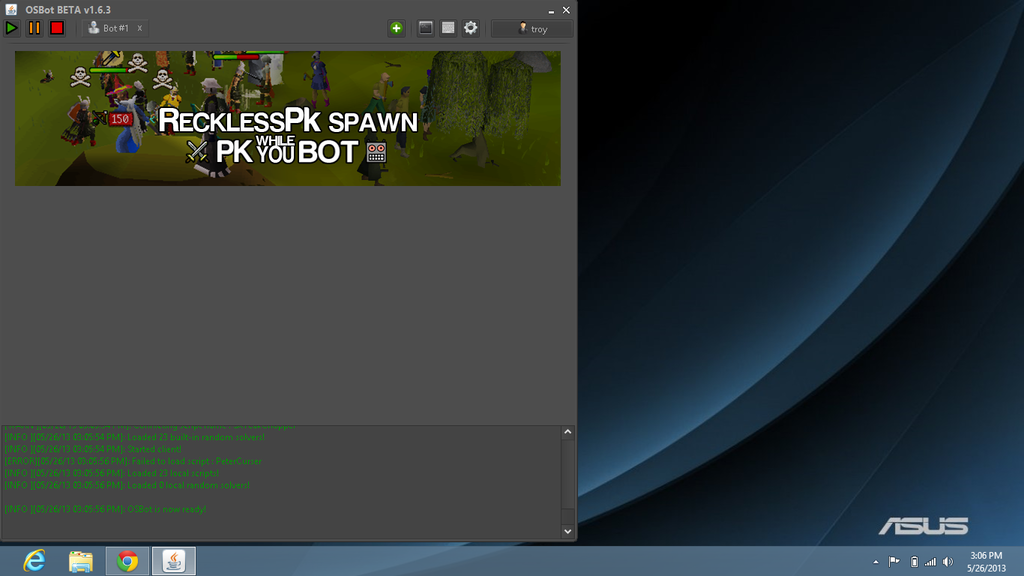Select the 'Loaded 23 local scripts!' log line
1024x576 pixels.
click(112, 473)
